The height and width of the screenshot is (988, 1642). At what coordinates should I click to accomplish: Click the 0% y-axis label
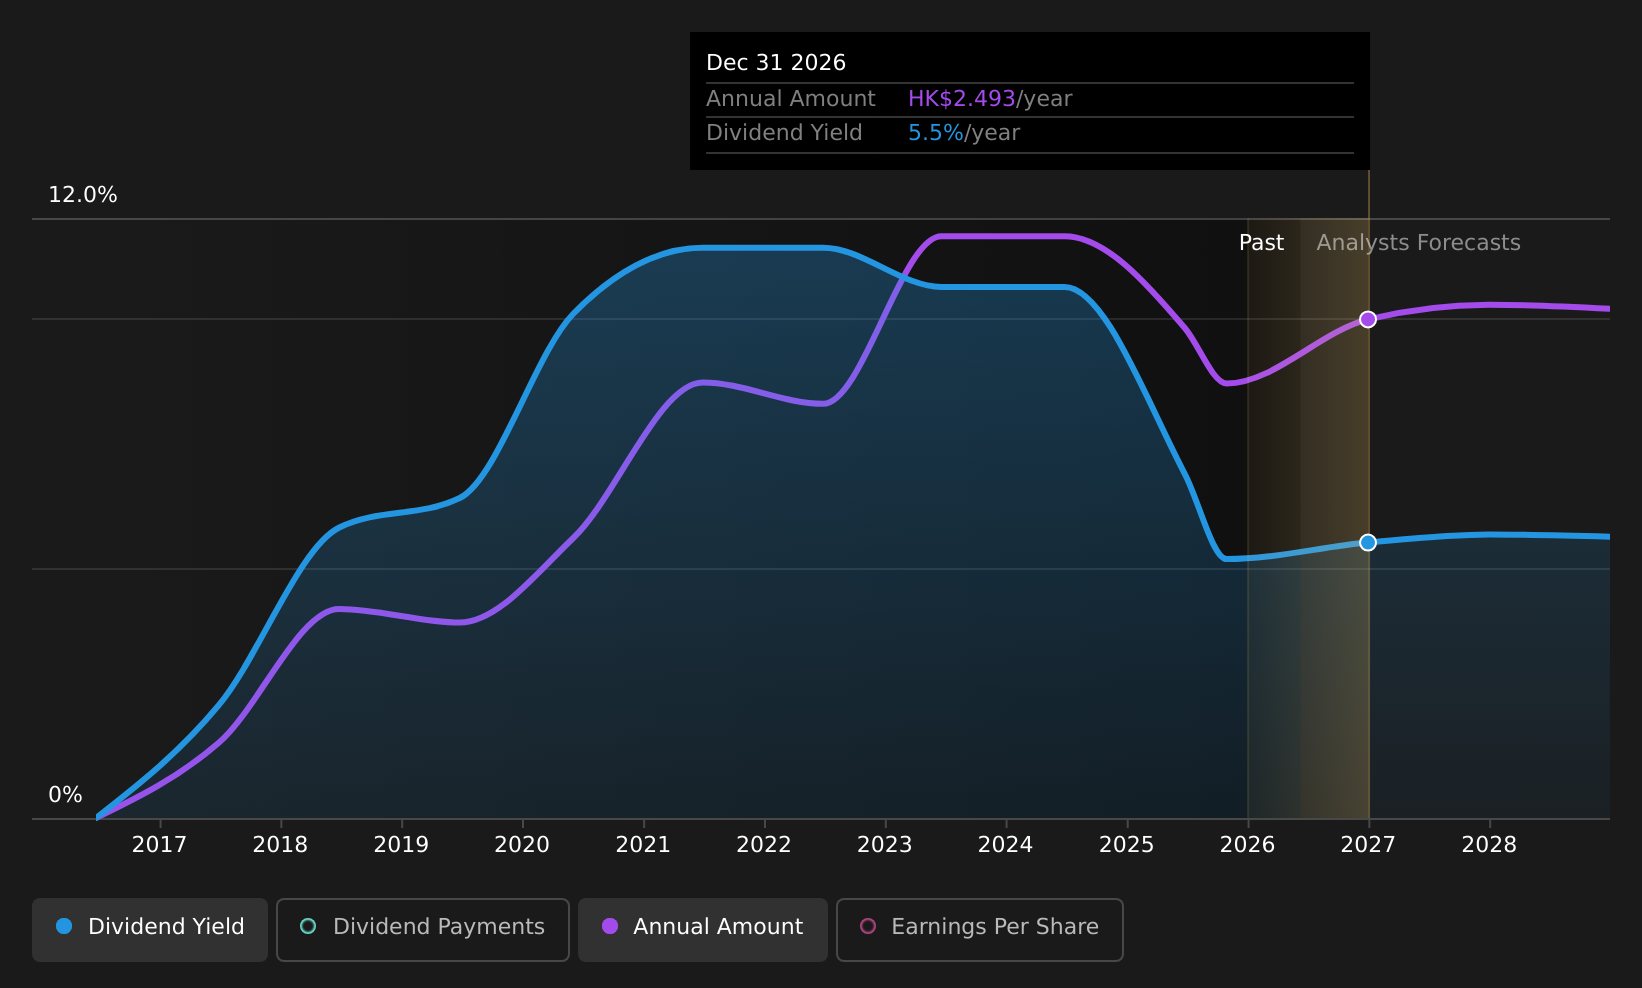point(65,795)
